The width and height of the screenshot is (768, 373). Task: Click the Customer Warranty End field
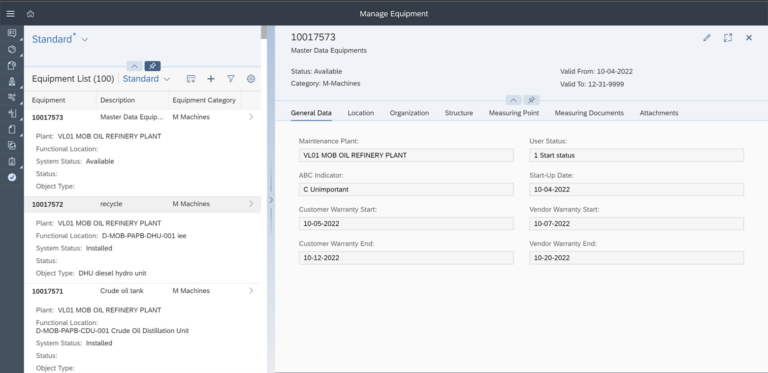(x=406, y=258)
